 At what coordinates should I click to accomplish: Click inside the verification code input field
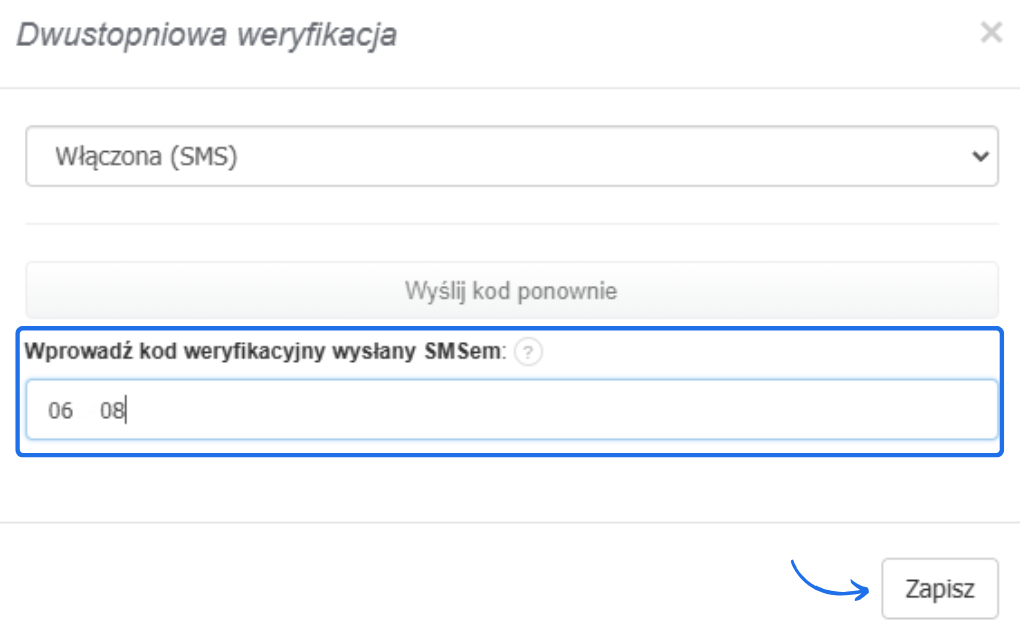[x=512, y=410]
